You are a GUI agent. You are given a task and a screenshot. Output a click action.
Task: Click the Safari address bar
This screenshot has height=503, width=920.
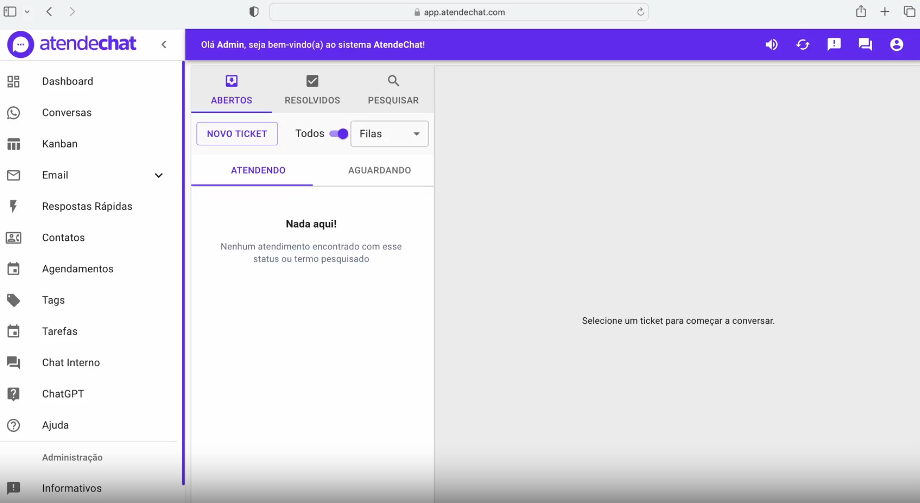pyautogui.click(x=459, y=12)
